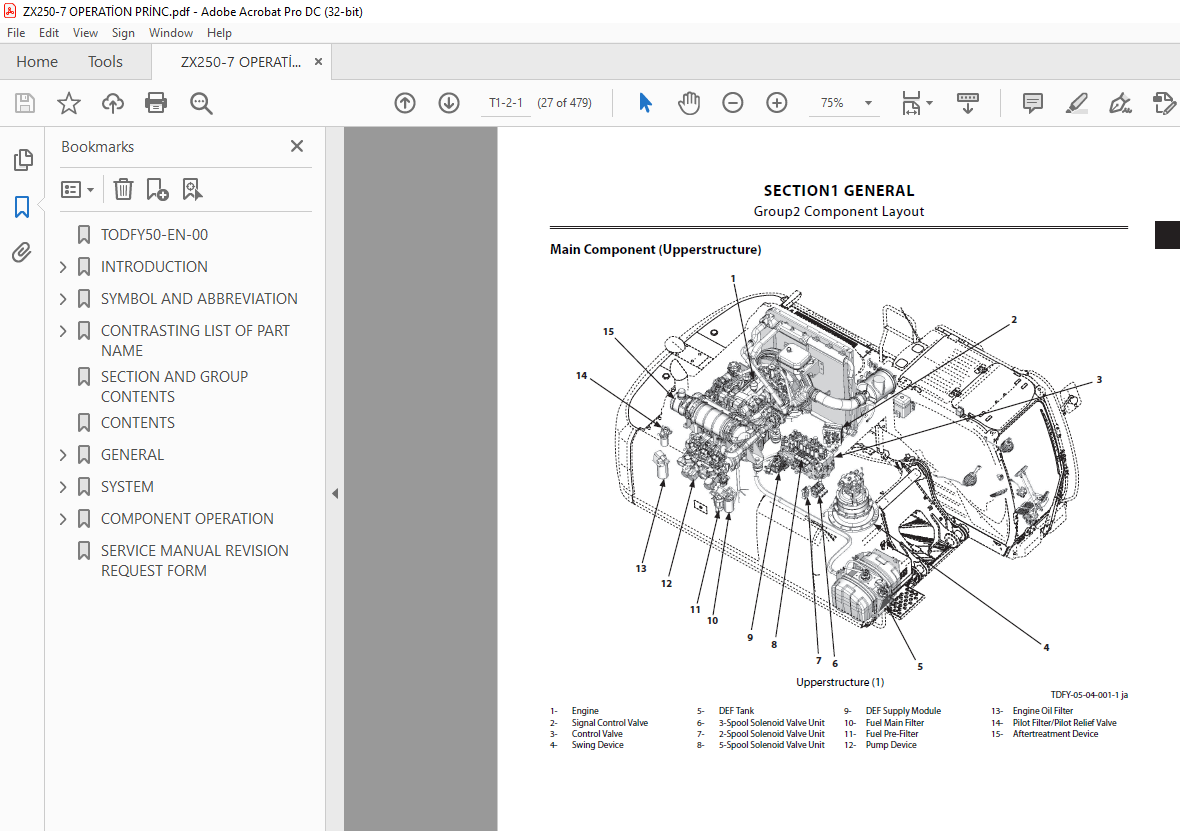The width and height of the screenshot is (1180, 831).
Task: Close the Bookmarks panel
Action: 297,146
